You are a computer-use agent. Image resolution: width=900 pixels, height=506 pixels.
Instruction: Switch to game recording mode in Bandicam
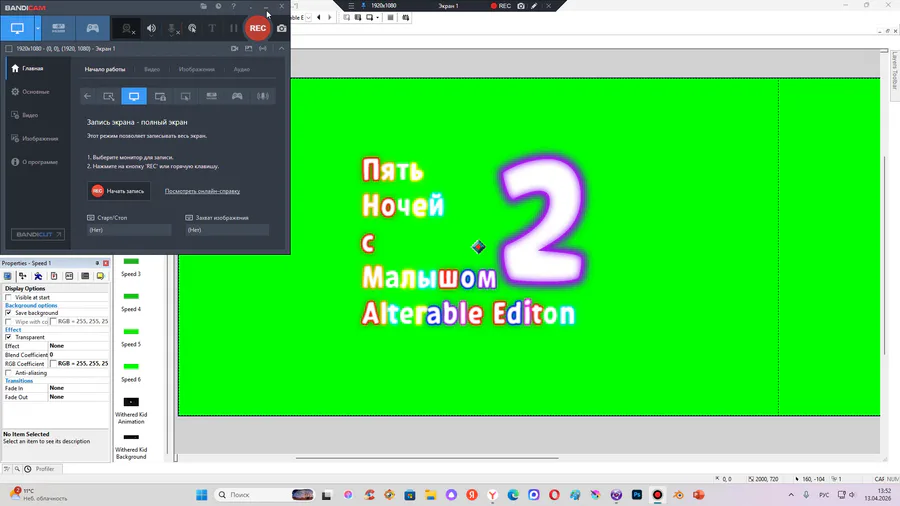92,28
